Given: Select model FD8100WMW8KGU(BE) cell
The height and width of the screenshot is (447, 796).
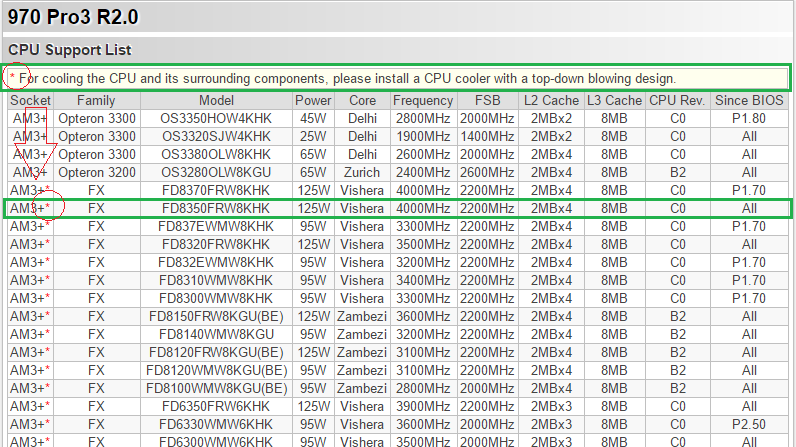Looking at the screenshot, I should (216, 388).
